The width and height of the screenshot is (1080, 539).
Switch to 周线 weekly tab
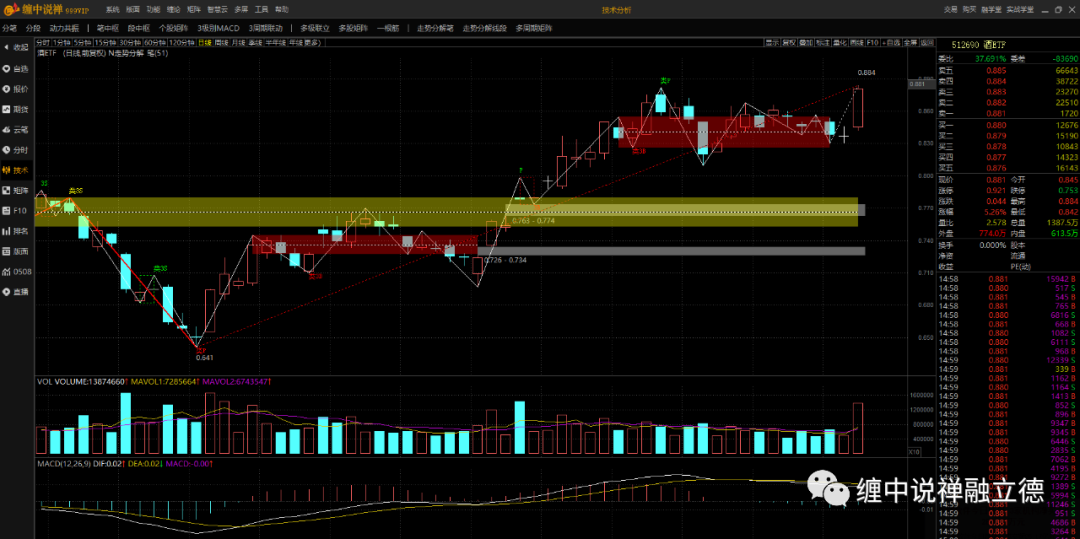click(222, 43)
